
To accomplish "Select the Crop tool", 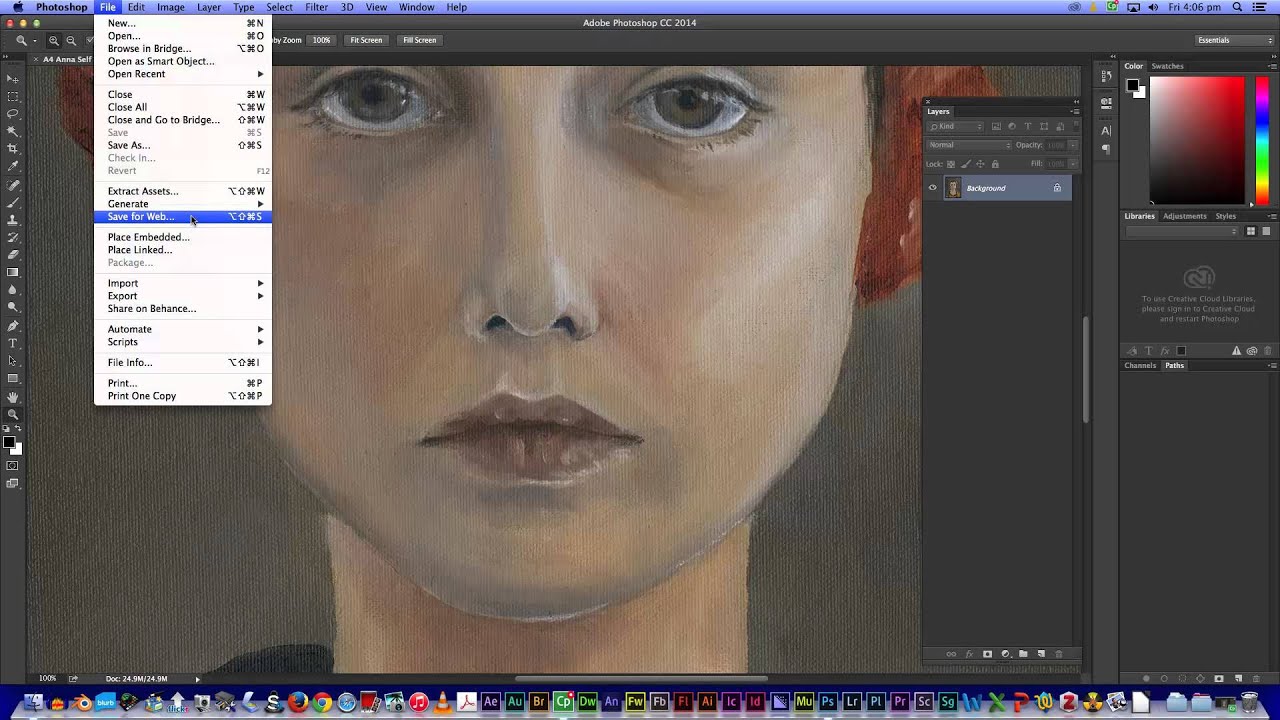I will 12,149.
